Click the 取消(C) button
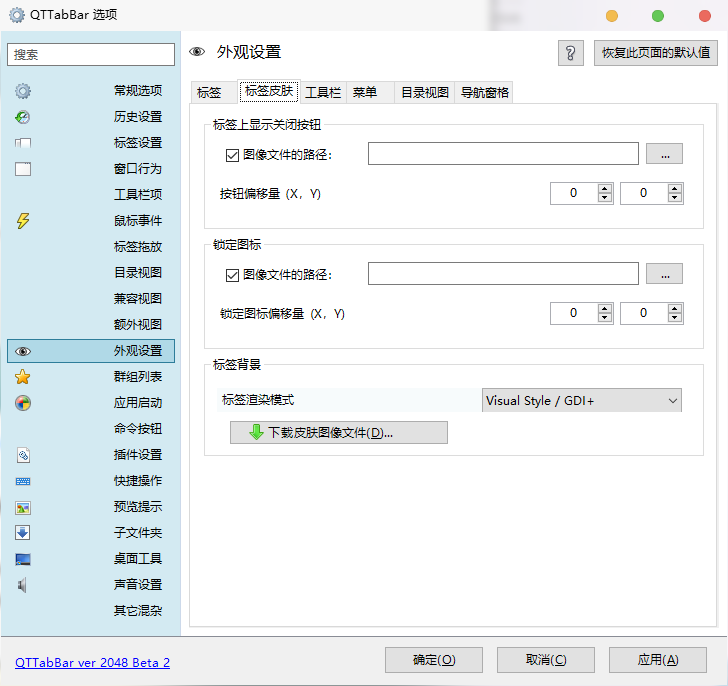Screen dimensions: 728x686 pyautogui.click(x=546, y=660)
